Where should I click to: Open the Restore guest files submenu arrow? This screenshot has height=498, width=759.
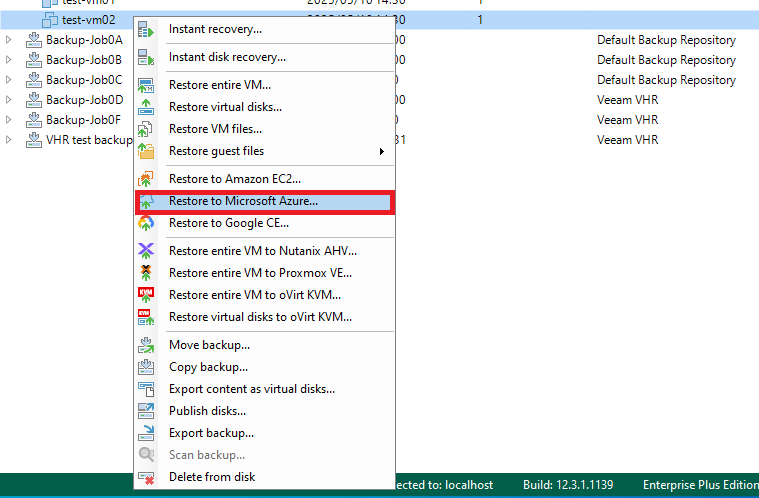[382, 151]
